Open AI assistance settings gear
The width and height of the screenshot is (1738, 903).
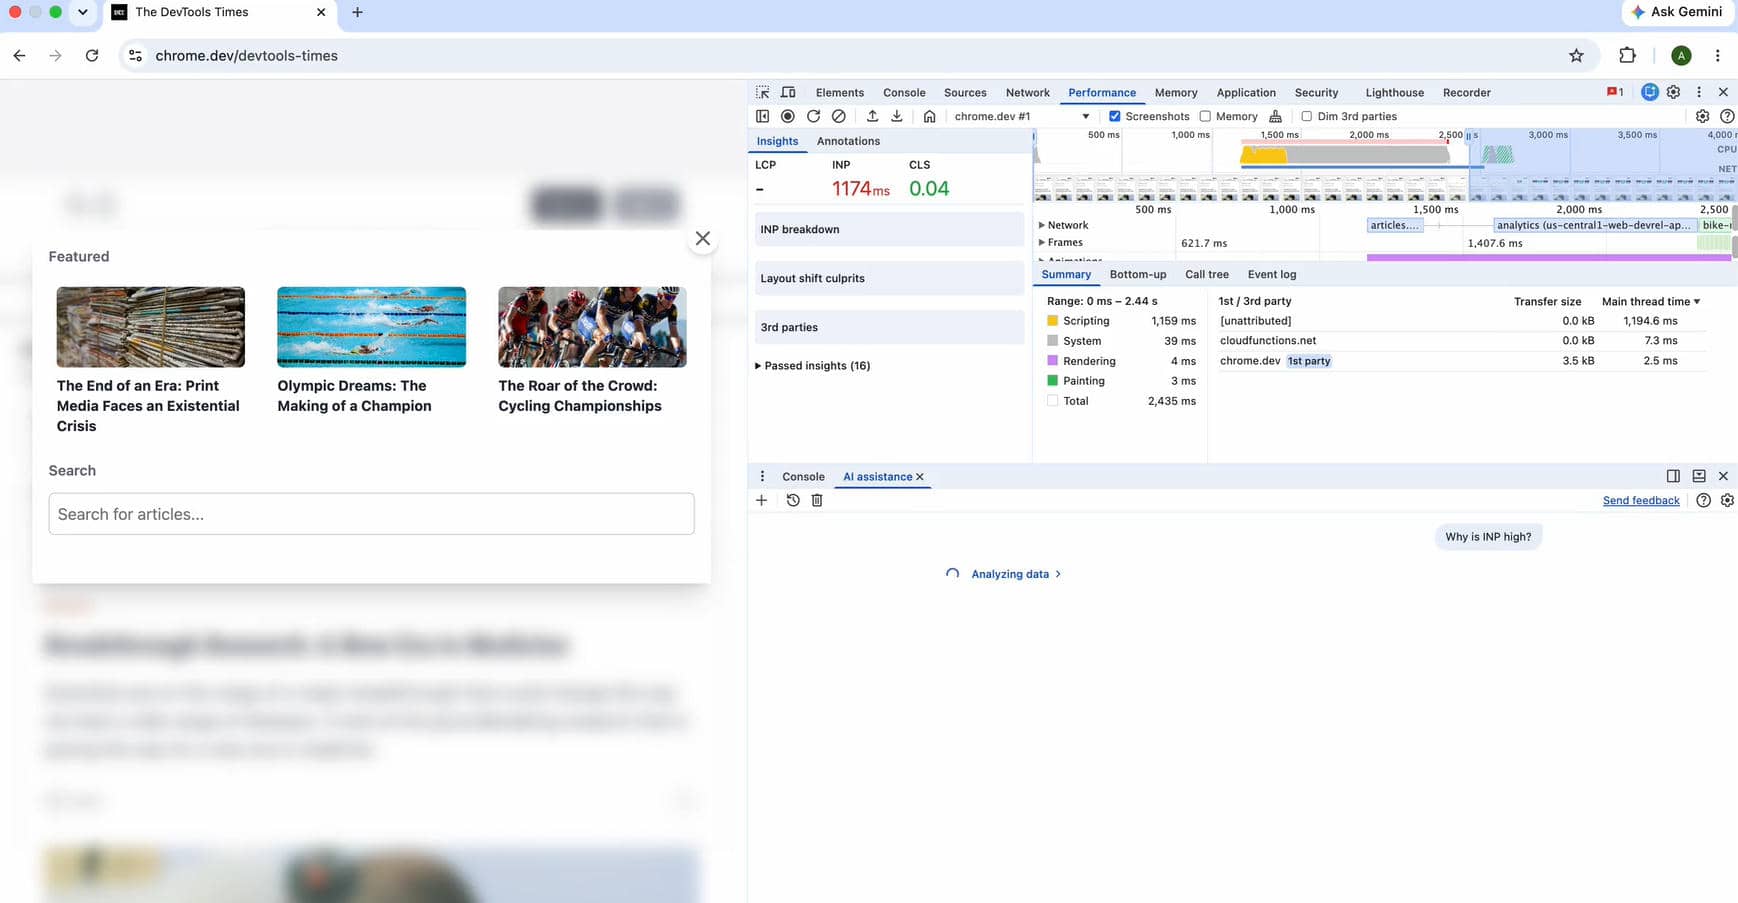click(1727, 500)
